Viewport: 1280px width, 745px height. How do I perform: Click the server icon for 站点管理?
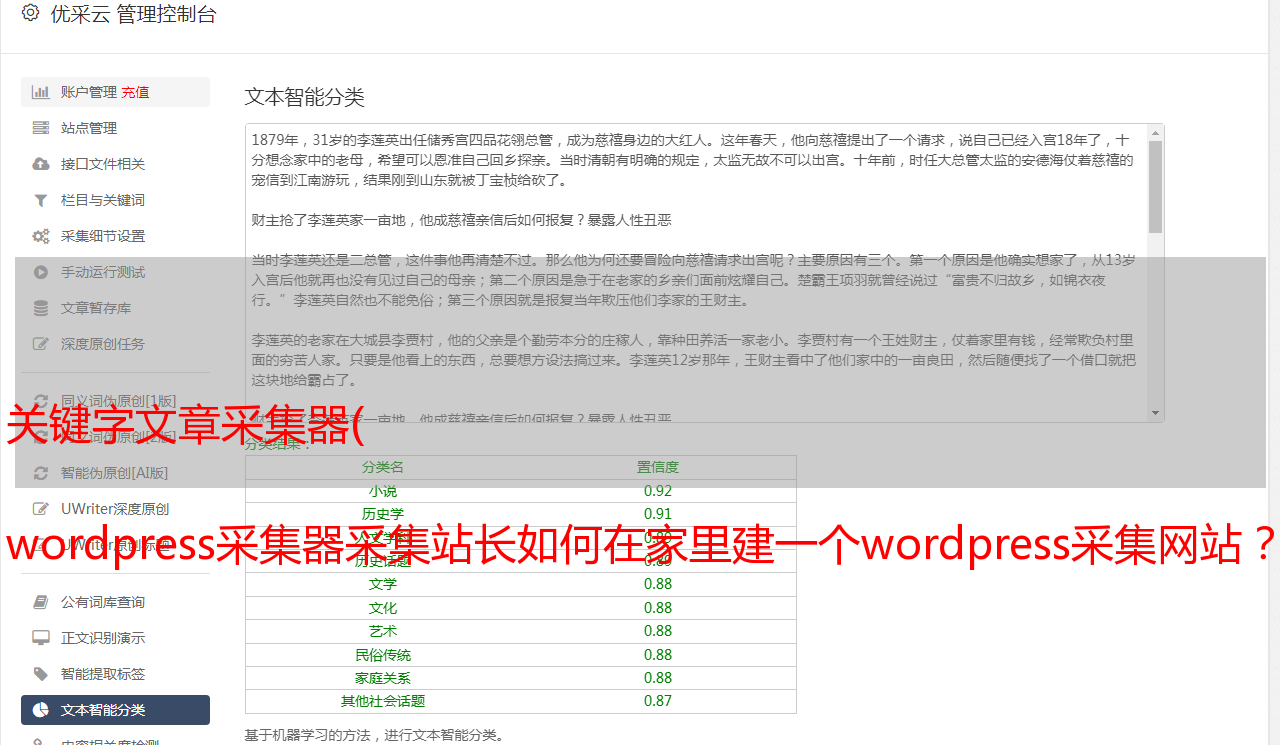click(x=41, y=128)
